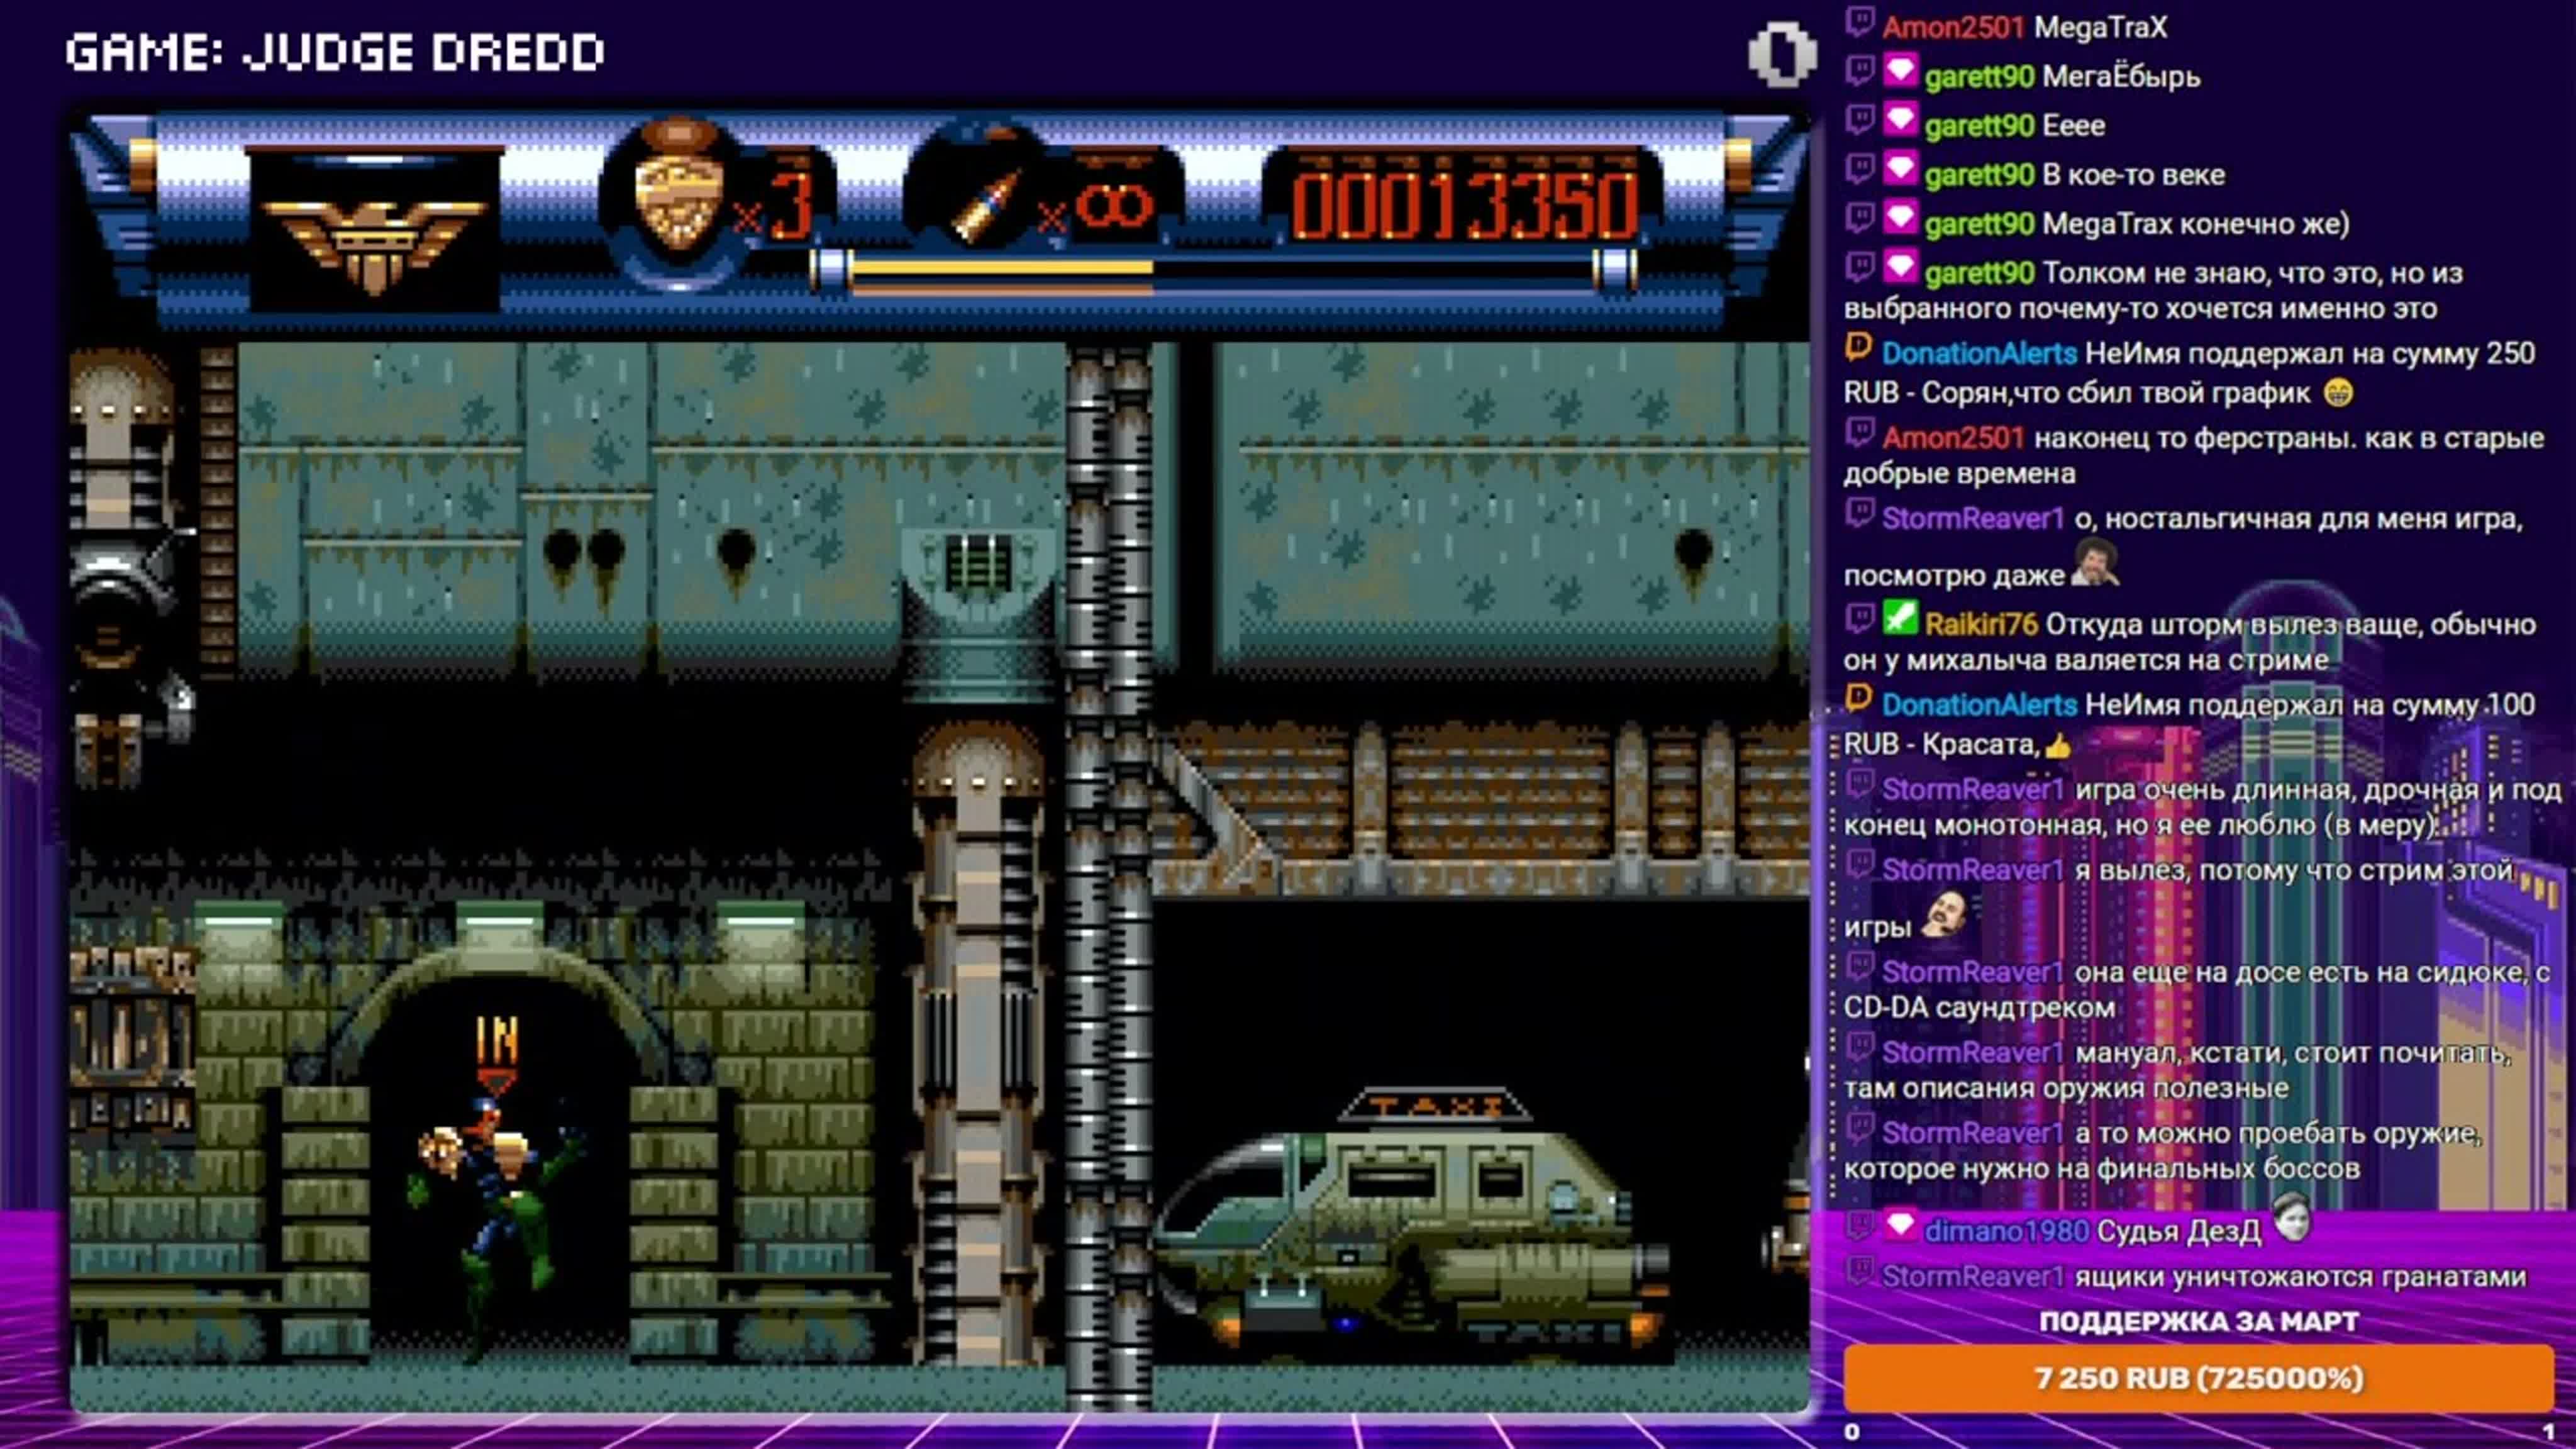
Task: Open StormReaver1's name on 'ящики уничтожаются гранатами'
Action: pos(1973,1276)
